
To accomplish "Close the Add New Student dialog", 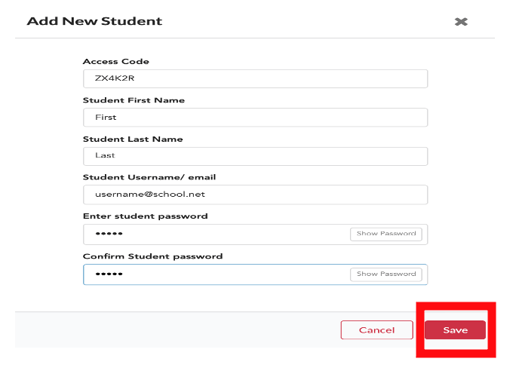I will coord(461,22).
